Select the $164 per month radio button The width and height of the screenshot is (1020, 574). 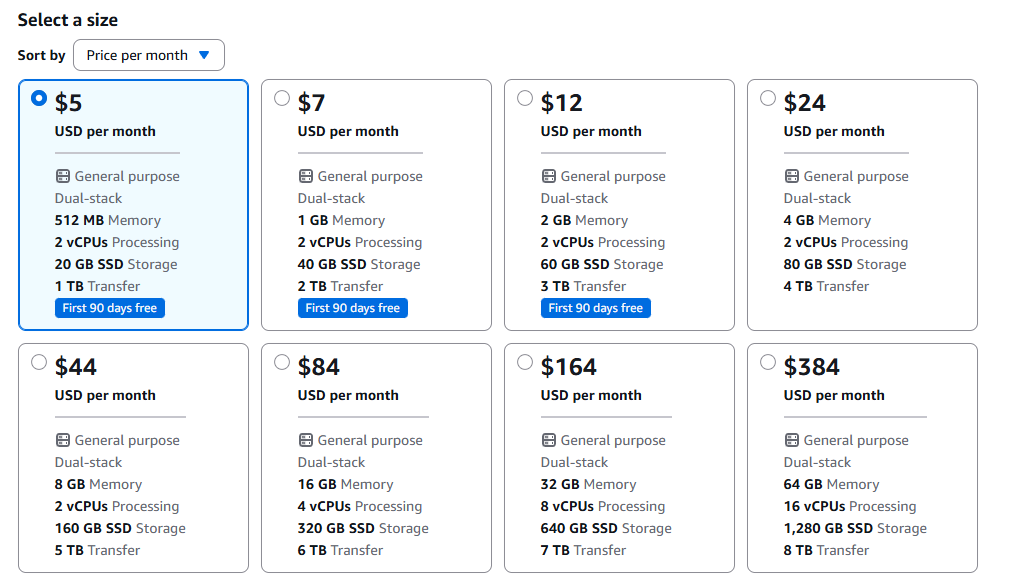click(525, 362)
